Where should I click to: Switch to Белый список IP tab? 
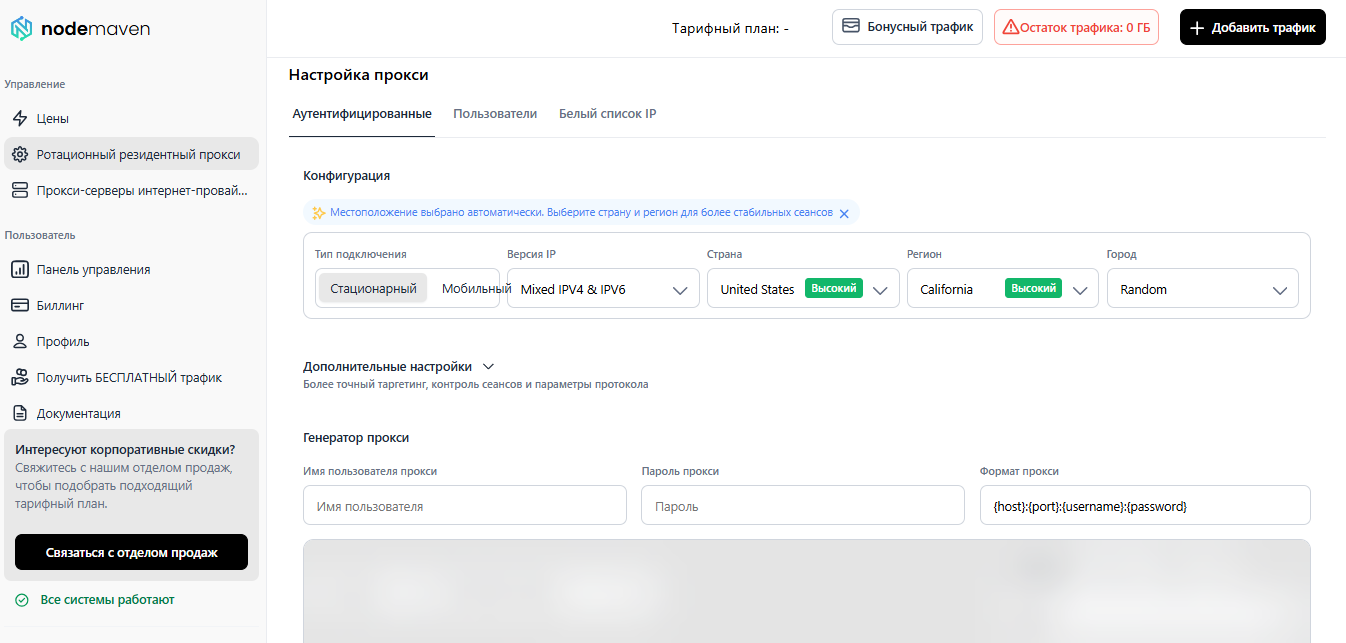607,114
